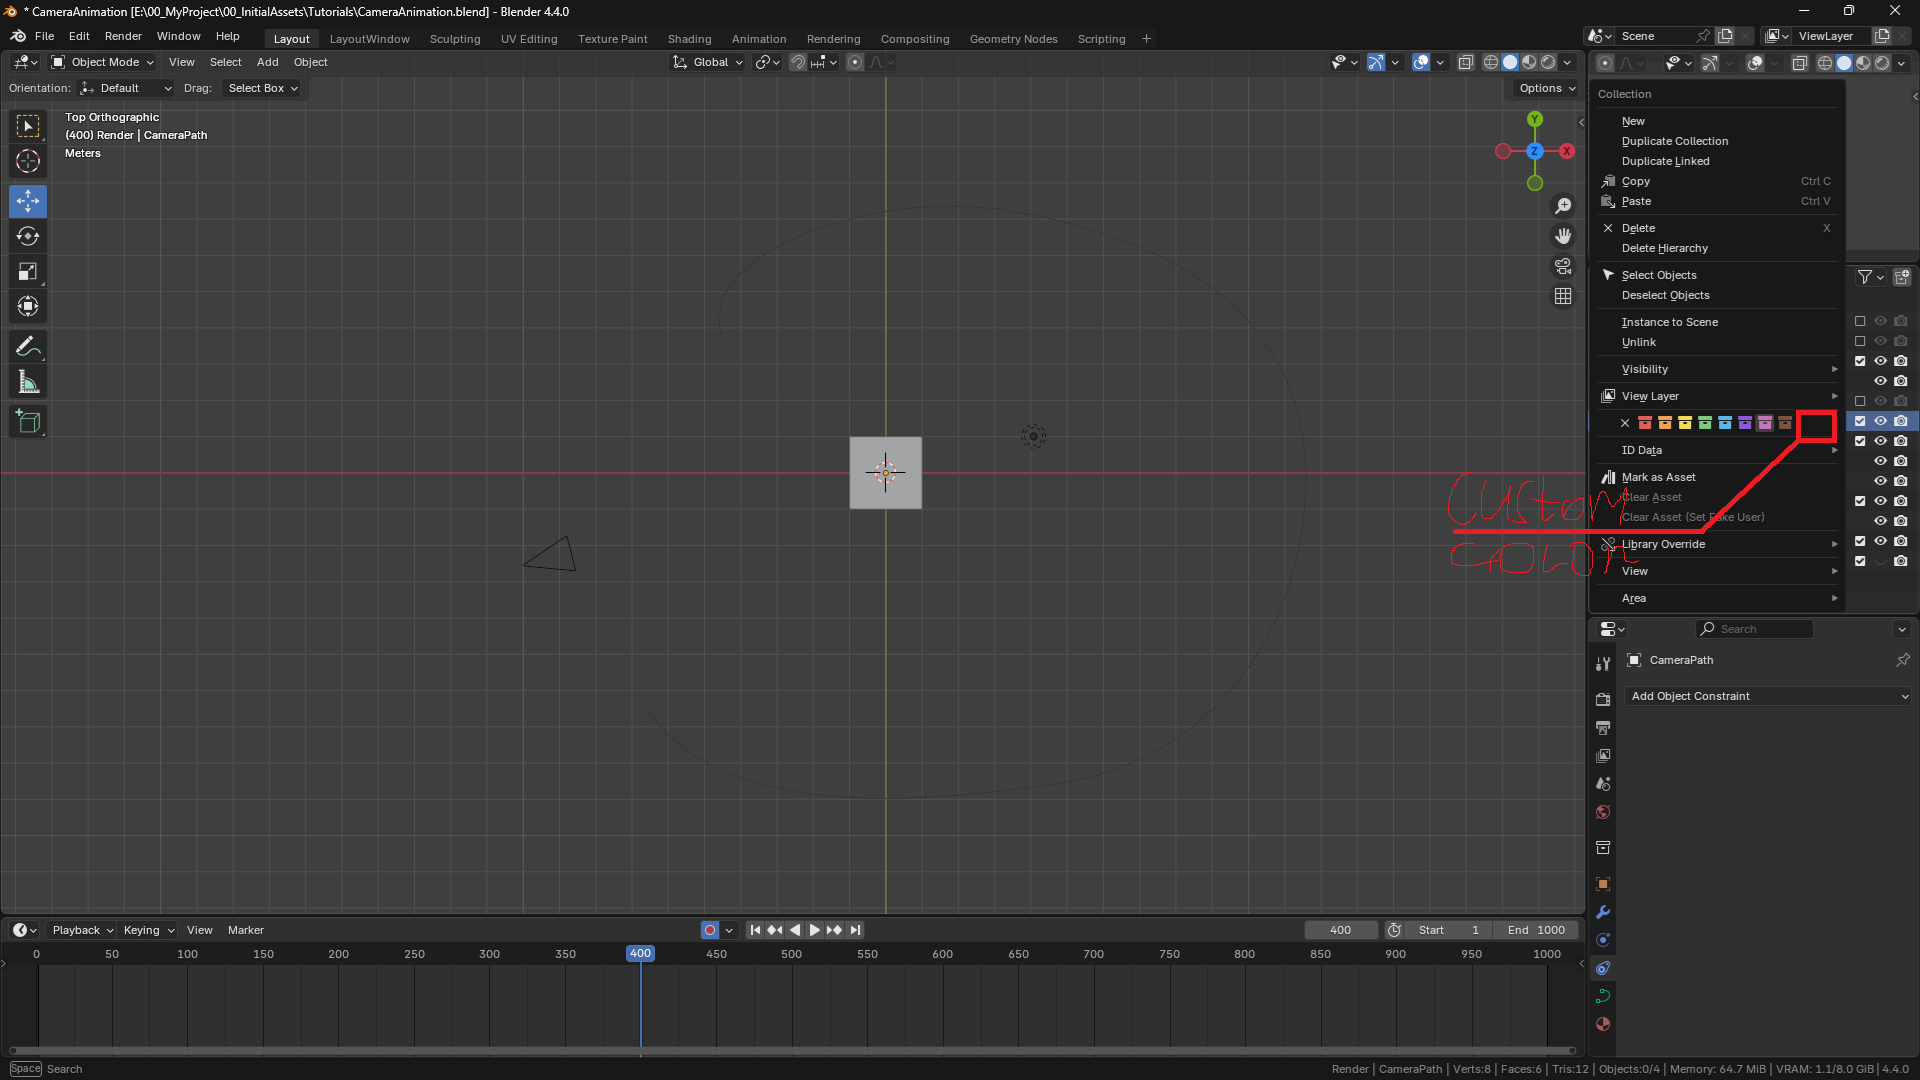Open the Playback dropdown in timeline
The image size is (1920, 1080).
[82, 930]
